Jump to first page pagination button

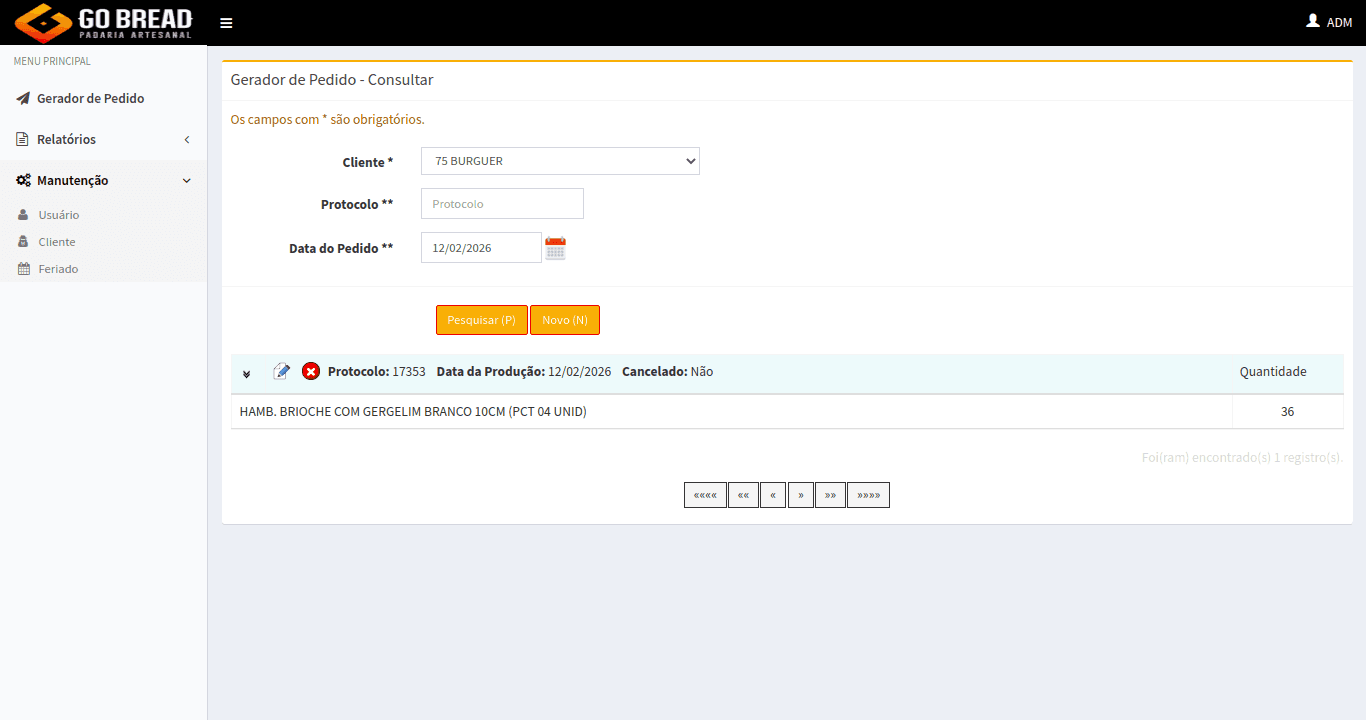[x=705, y=495]
